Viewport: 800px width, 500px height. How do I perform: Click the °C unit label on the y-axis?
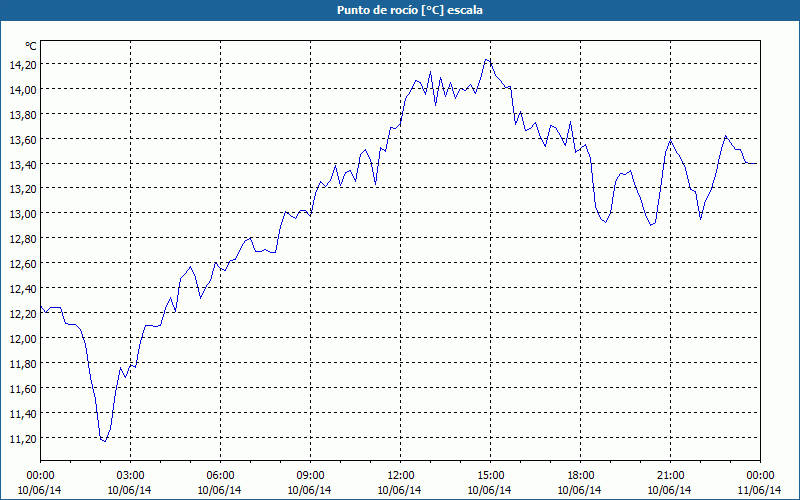(31, 46)
